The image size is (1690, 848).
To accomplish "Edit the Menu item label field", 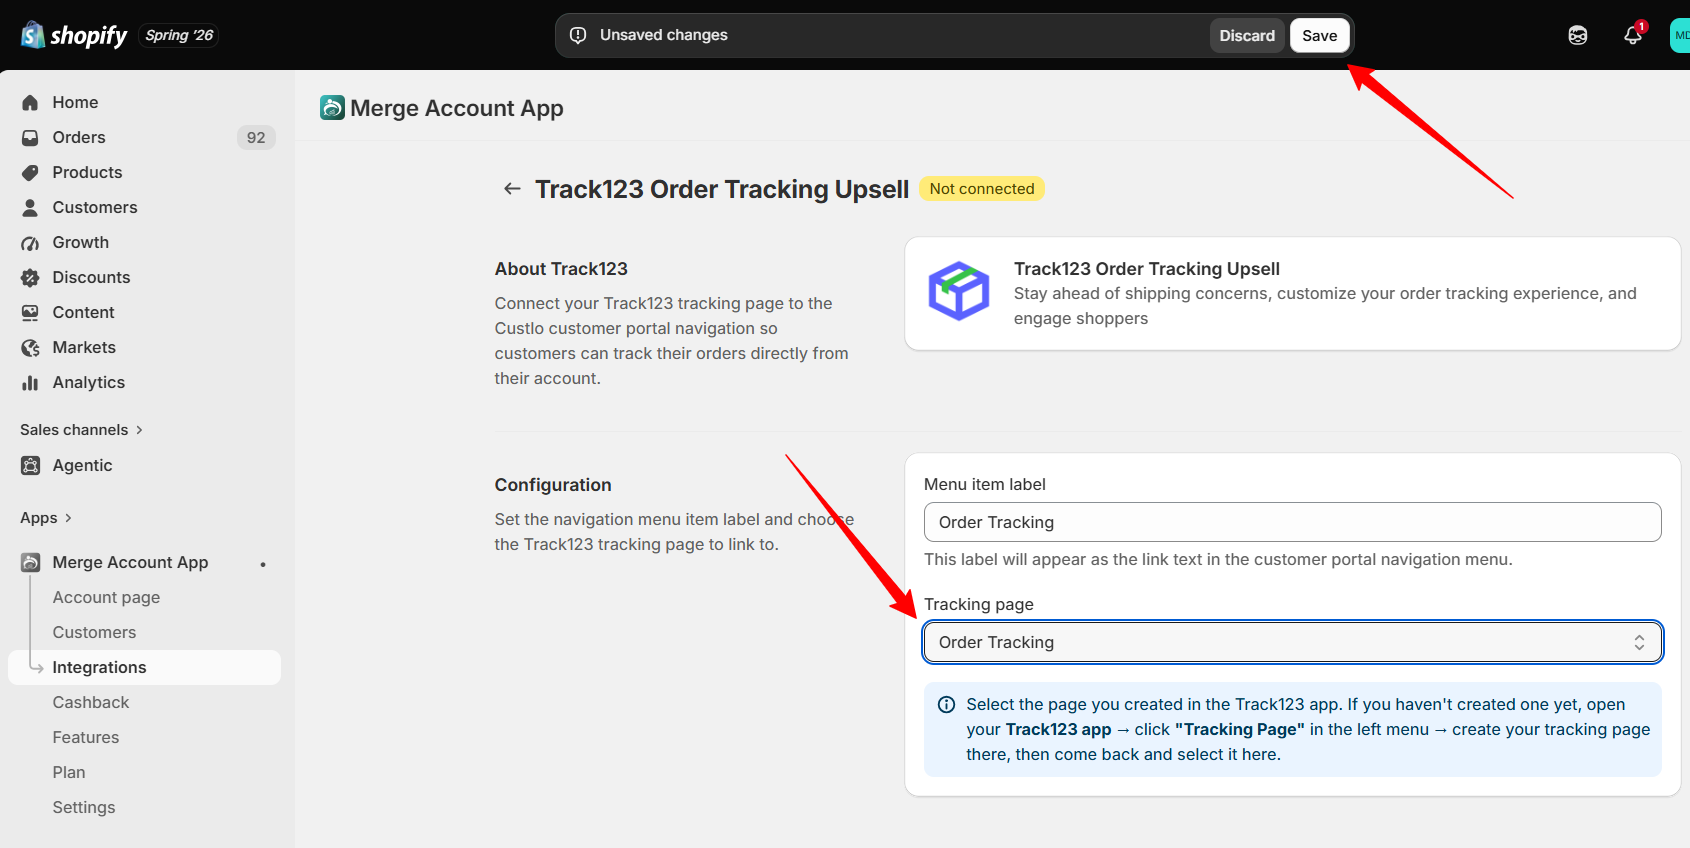I will point(1292,522).
